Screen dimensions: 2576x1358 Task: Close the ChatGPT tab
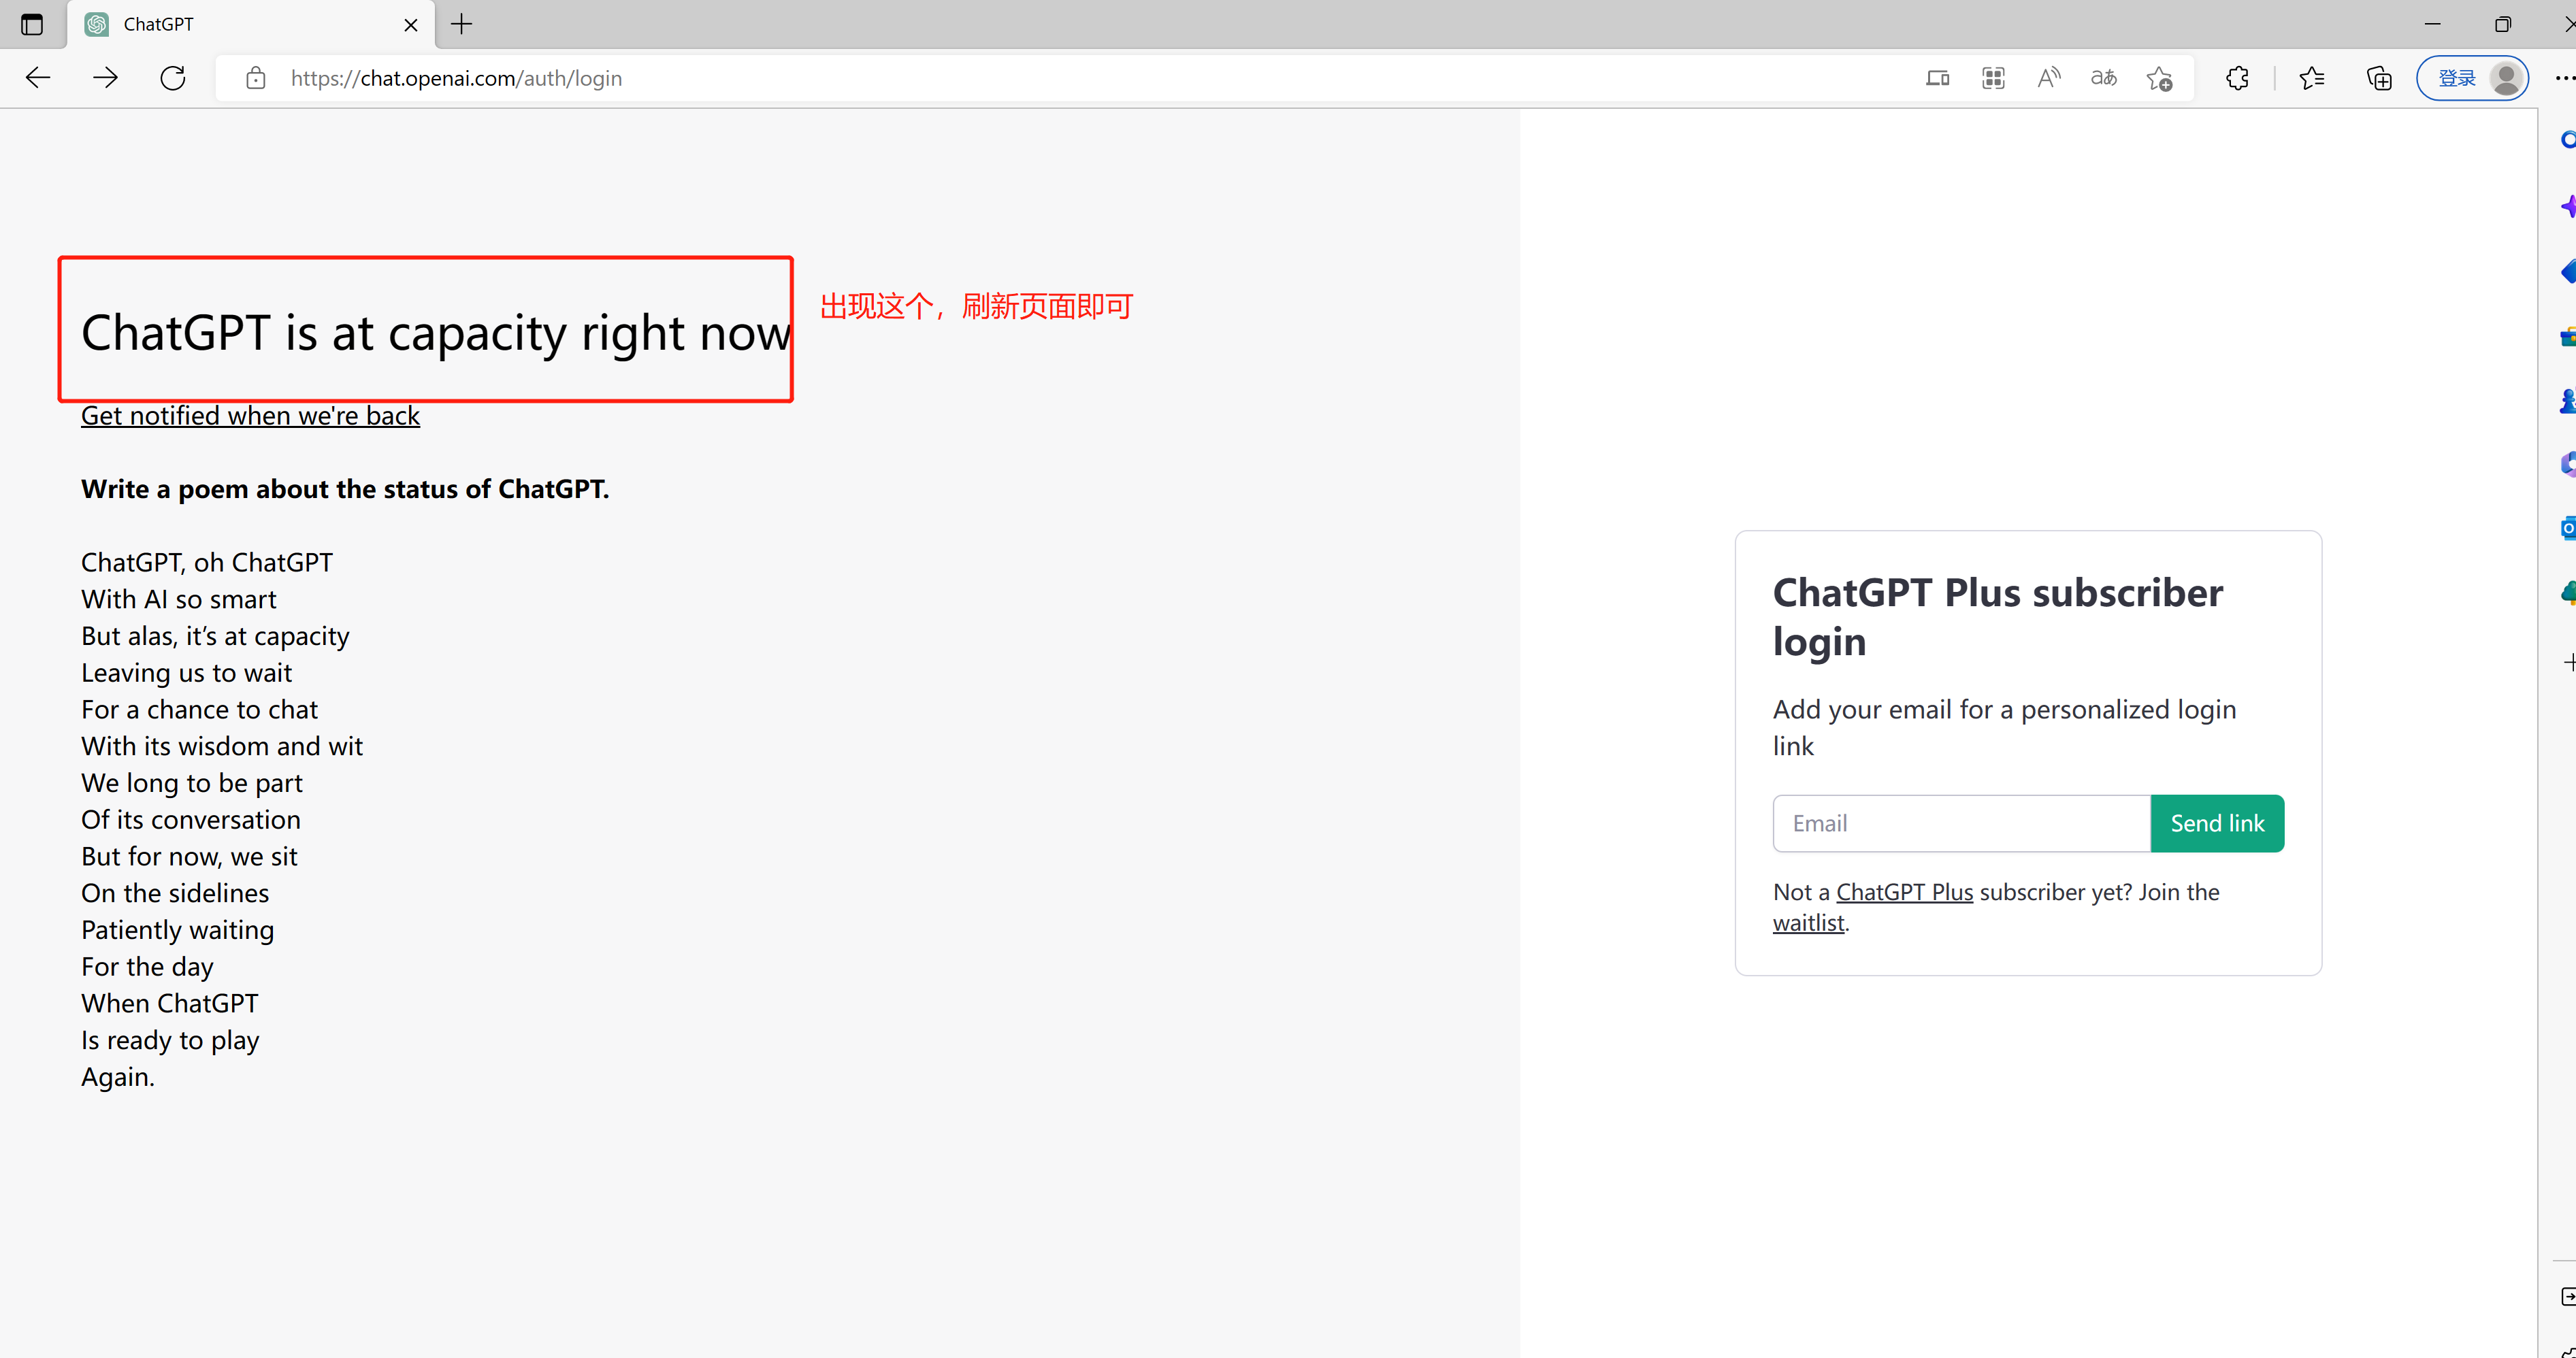pyautogui.click(x=411, y=25)
